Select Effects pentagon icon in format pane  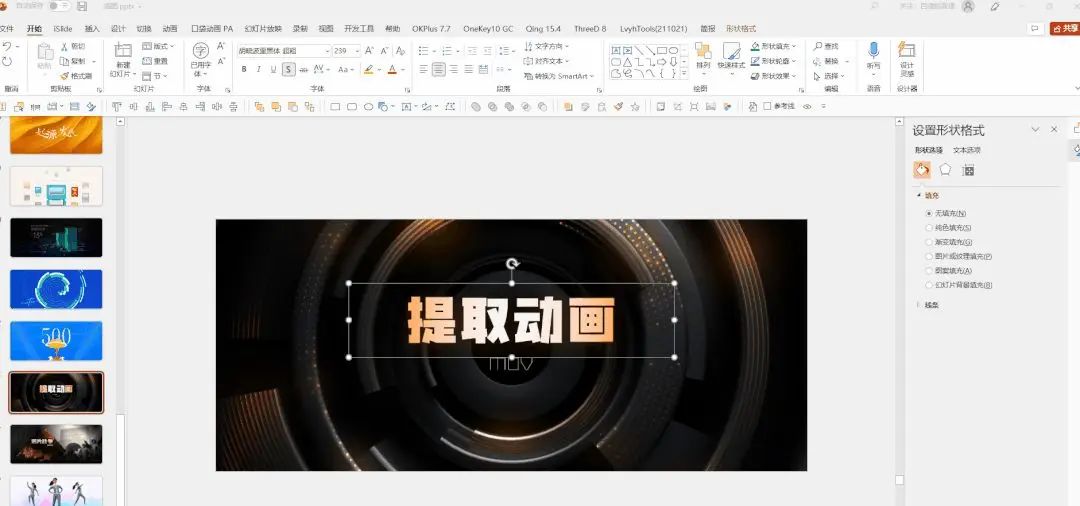(946, 169)
